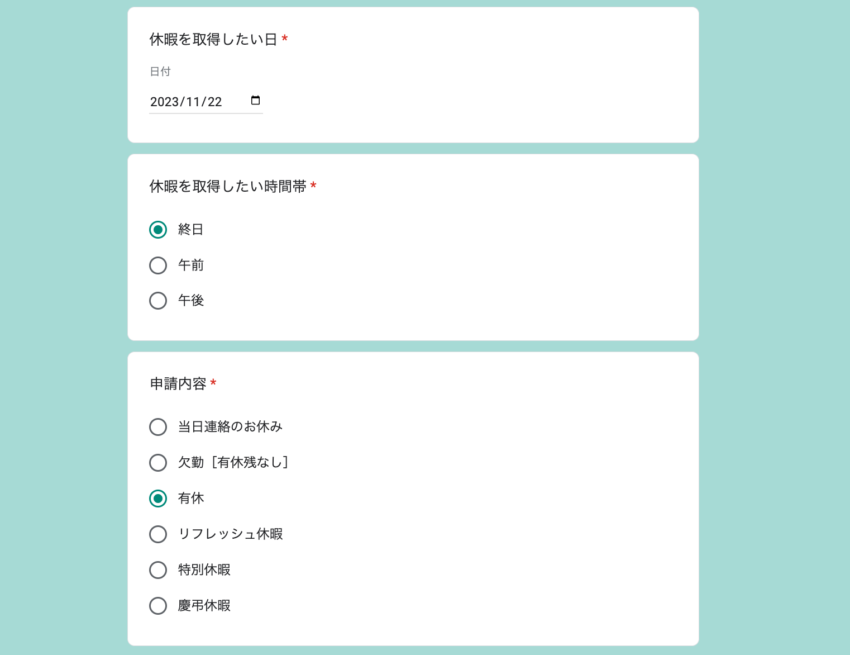
Task: Click the 有休 option text label
Action: pos(192,498)
